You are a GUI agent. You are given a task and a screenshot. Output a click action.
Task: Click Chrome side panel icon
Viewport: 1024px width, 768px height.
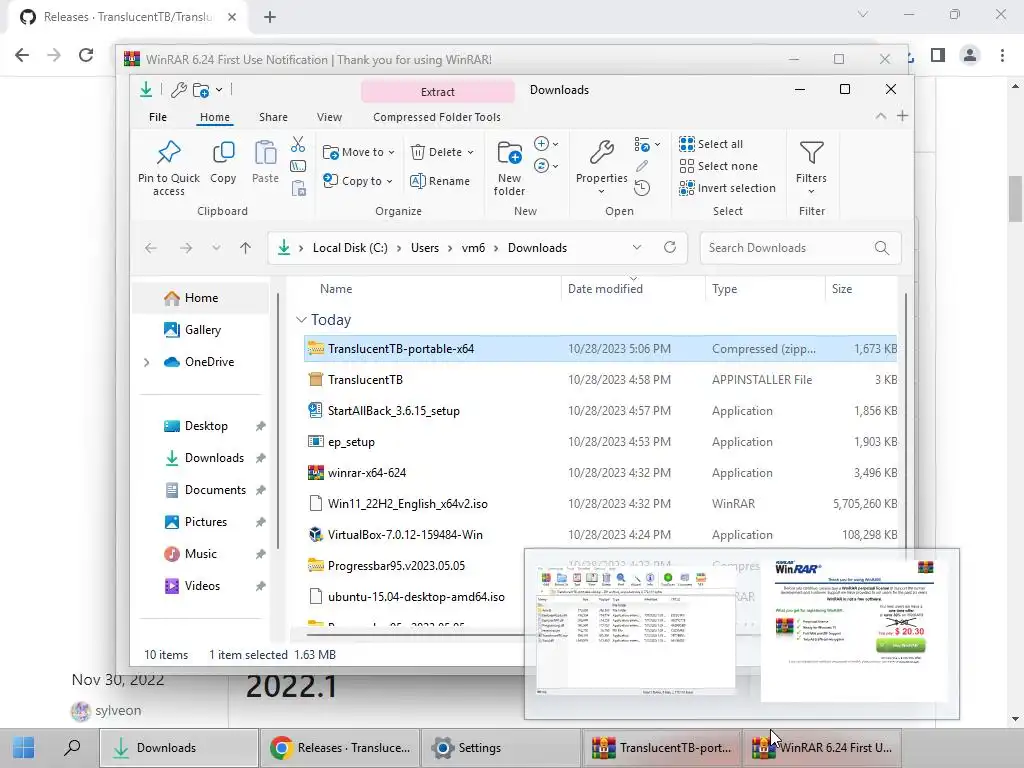point(938,55)
